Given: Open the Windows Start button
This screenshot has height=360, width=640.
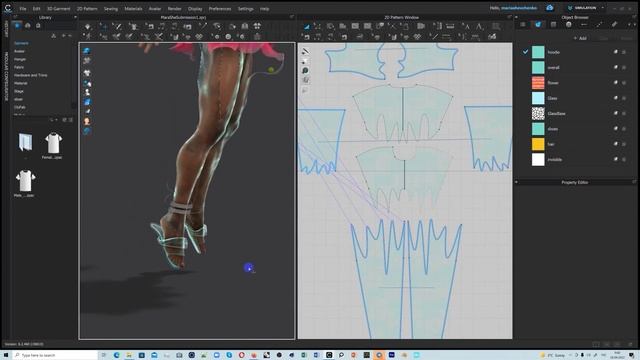Looking at the screenshot, I should pos(6,355).
